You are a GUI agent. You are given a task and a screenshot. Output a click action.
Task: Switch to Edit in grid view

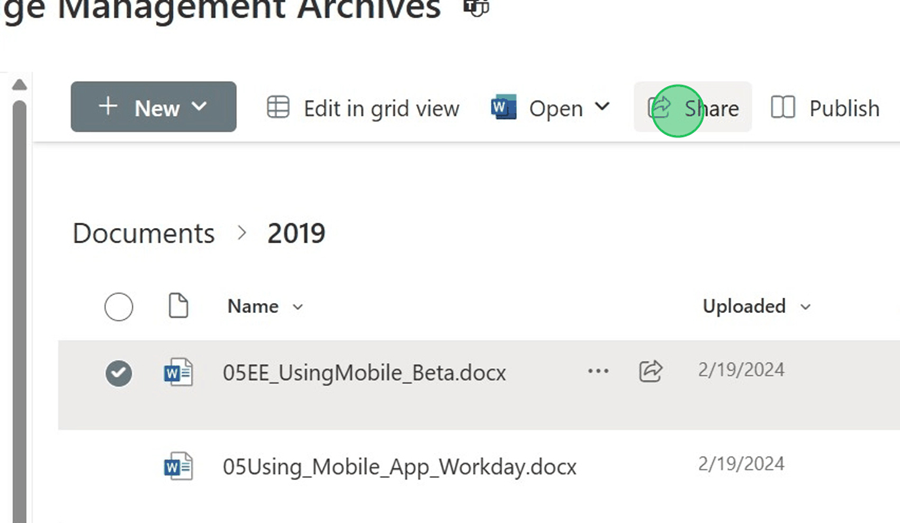[363, 108]
